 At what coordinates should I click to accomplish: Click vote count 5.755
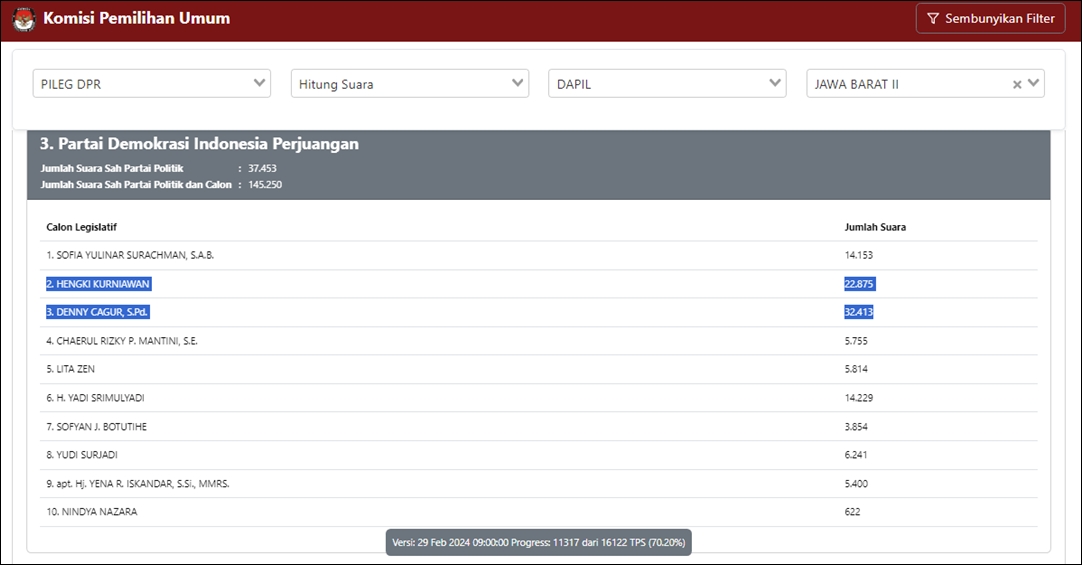click(x=856, y=341)
